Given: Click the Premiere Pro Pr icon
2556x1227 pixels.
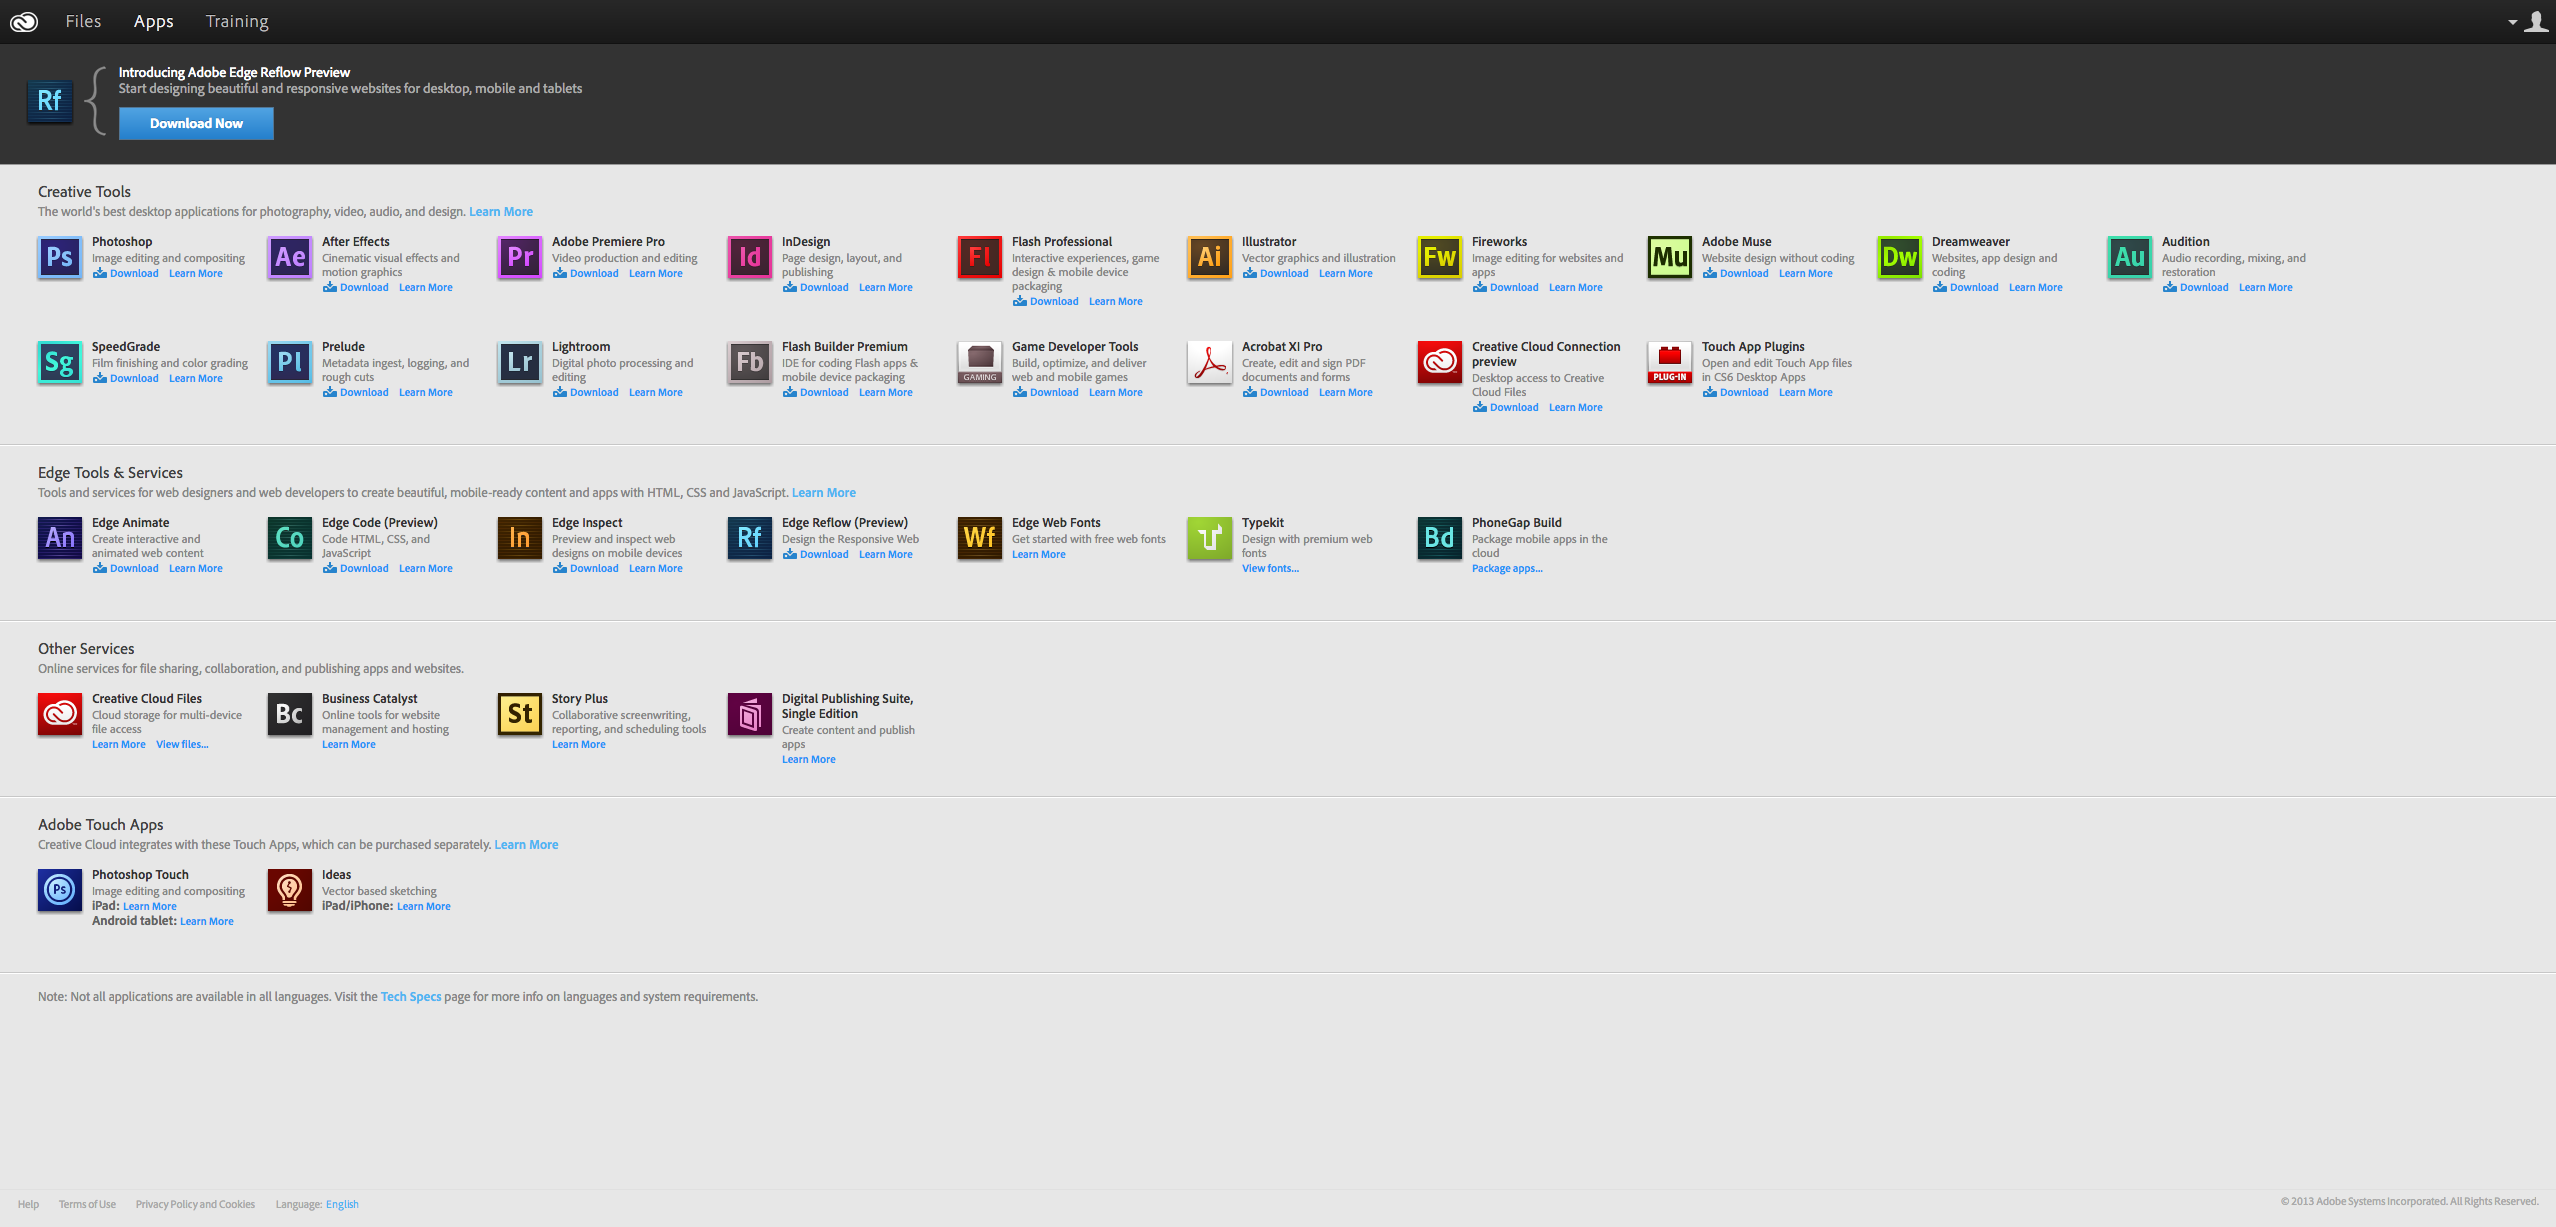Looking at the screenshot, I should 520,258.
